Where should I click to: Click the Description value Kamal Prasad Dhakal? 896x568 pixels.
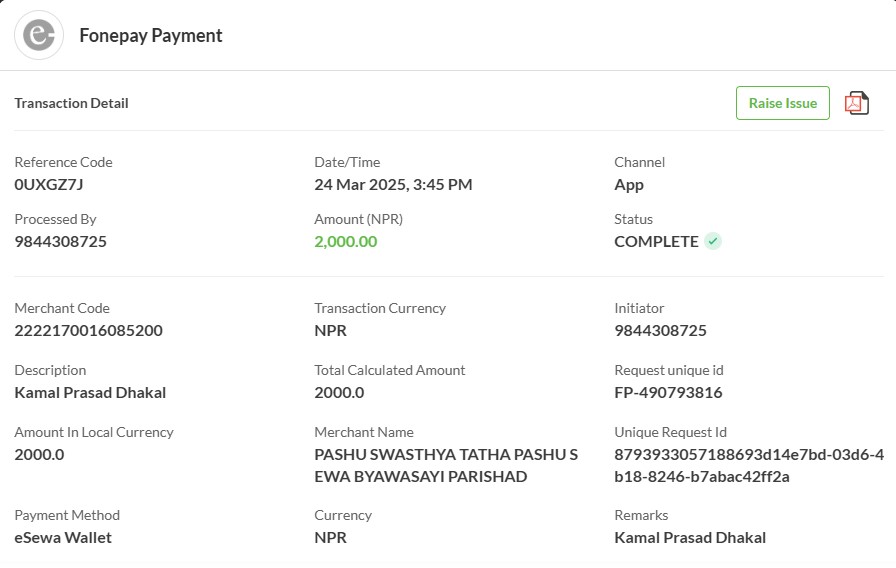pyautogui.click(x=90, y=393)
